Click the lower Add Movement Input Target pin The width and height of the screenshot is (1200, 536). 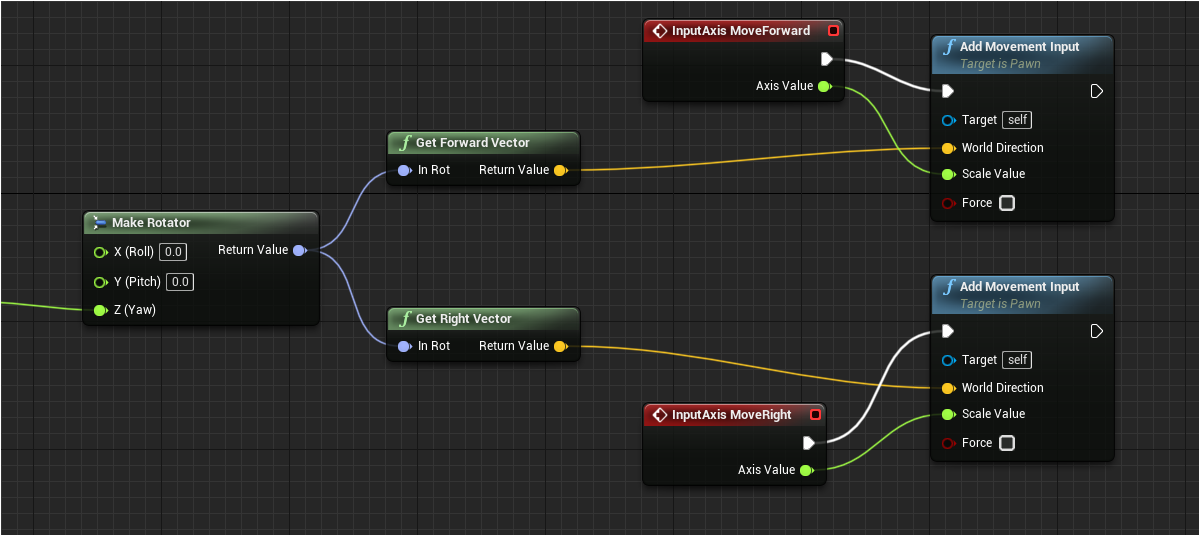(948, 360)
